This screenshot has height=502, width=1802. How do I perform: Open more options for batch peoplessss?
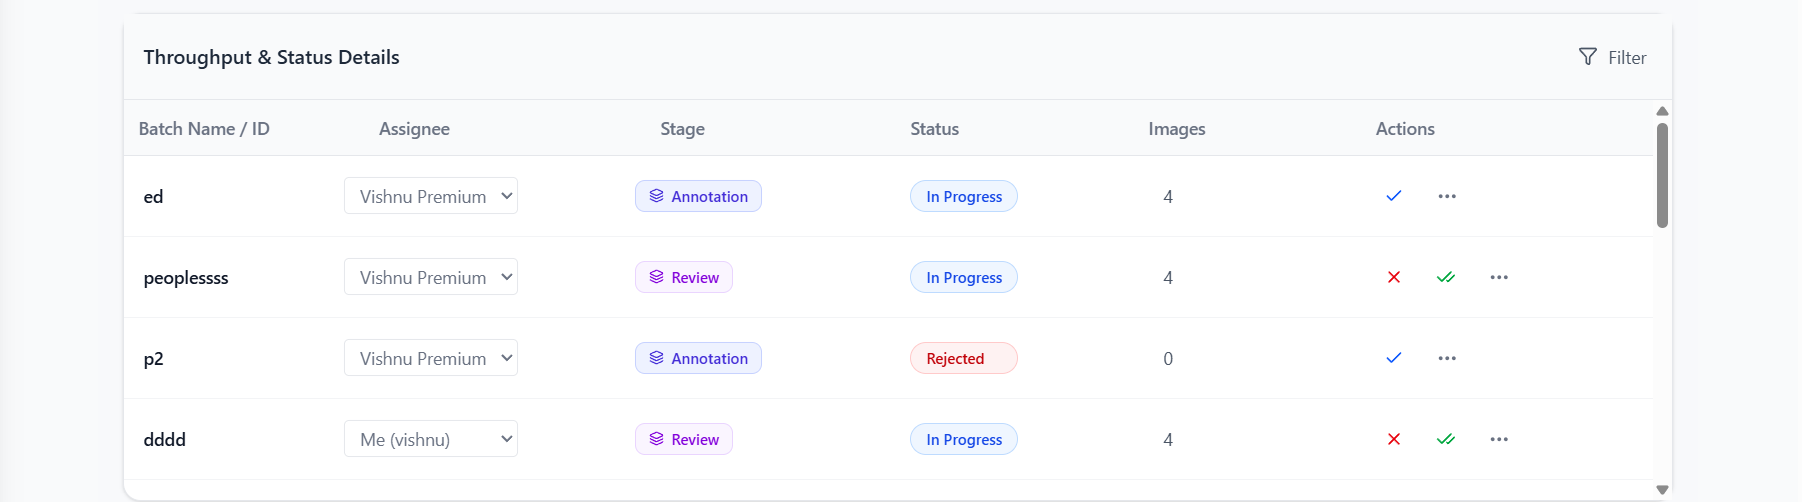1499,277
